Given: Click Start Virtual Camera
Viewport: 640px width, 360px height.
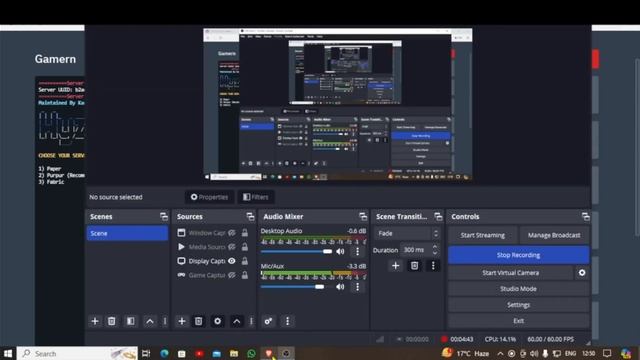Looking at the screenshot, I should (x=510, y=273).
